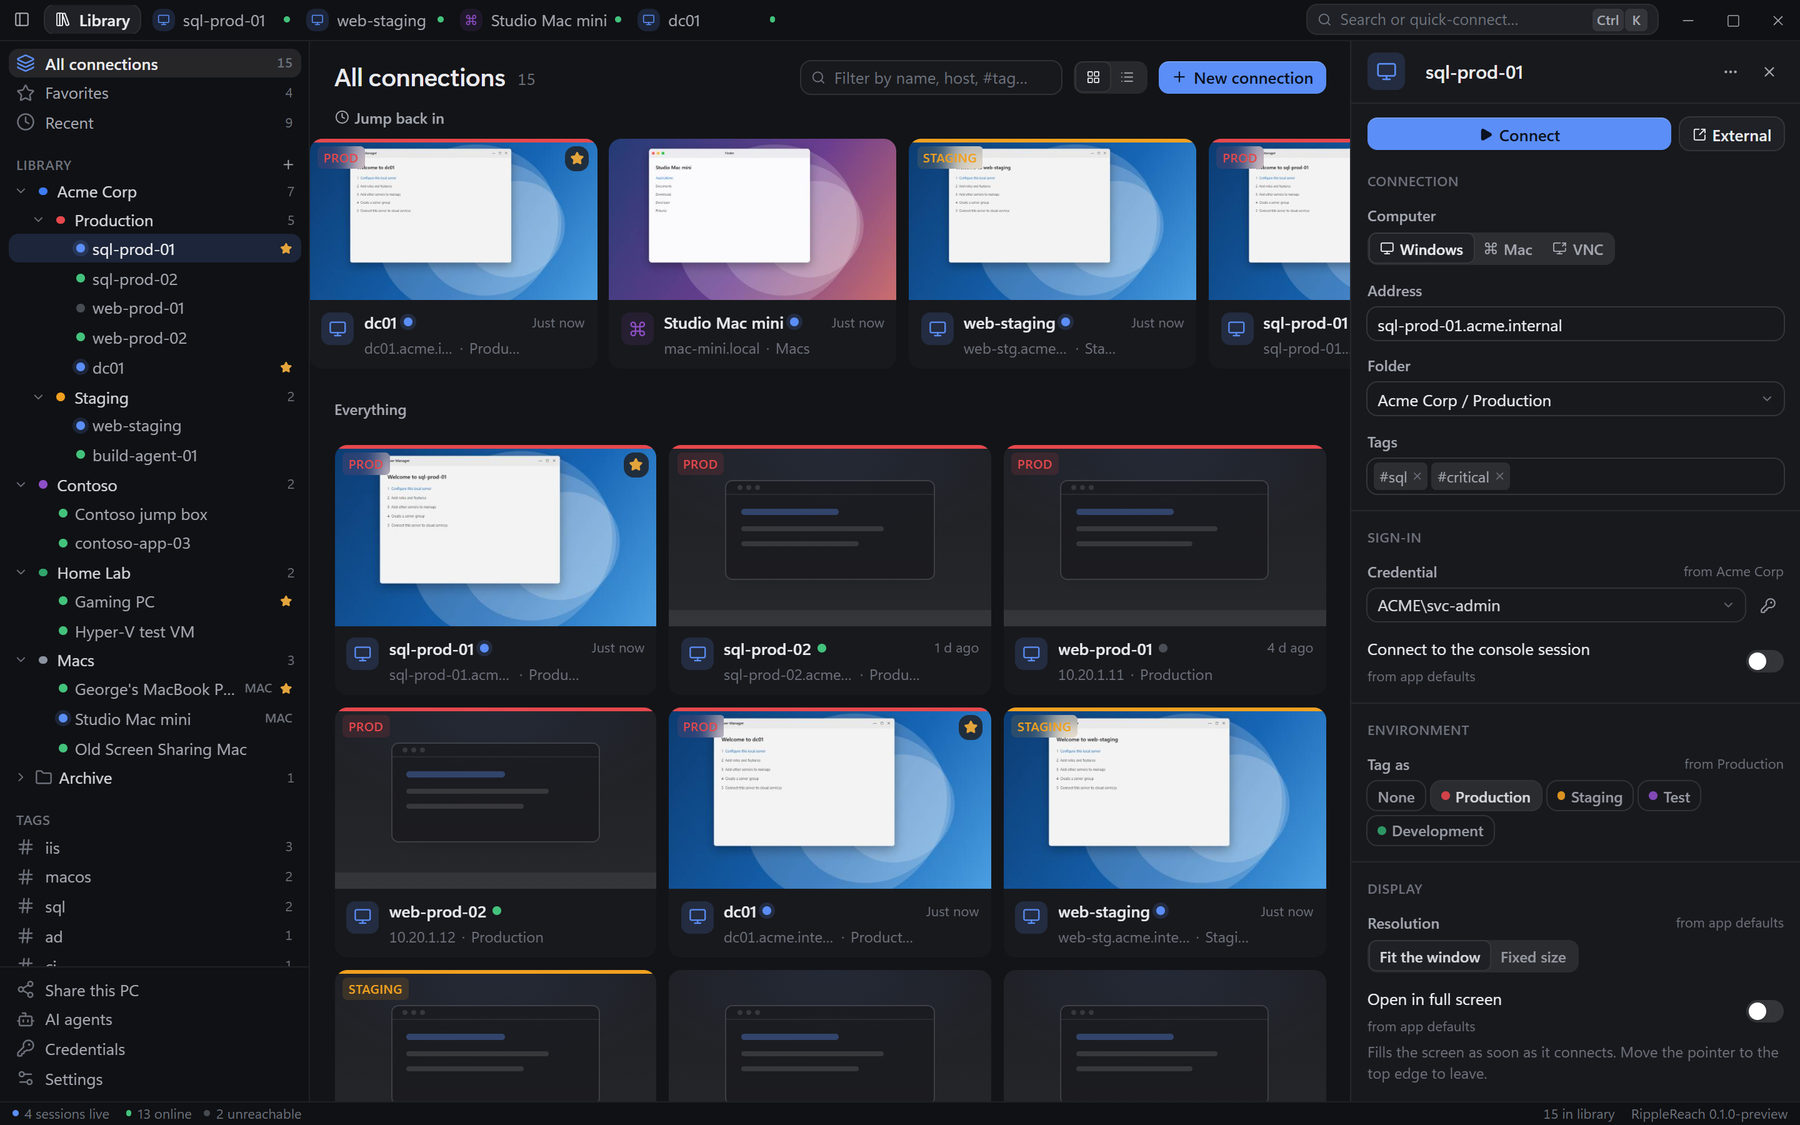Select Windows computer type
This screenshot has width=1800, height=1125.
point(1421,249)
